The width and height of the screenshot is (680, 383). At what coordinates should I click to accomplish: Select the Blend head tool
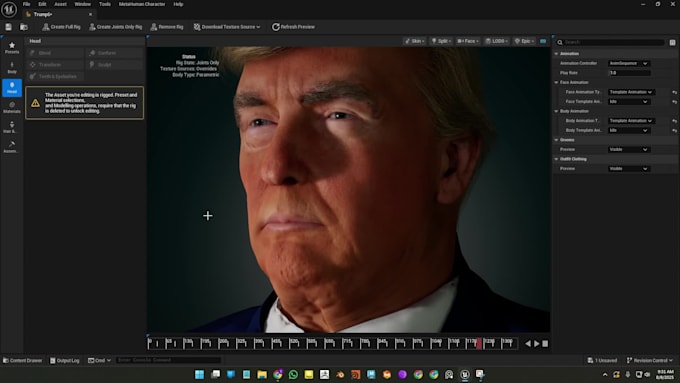[x=55, y=53]
